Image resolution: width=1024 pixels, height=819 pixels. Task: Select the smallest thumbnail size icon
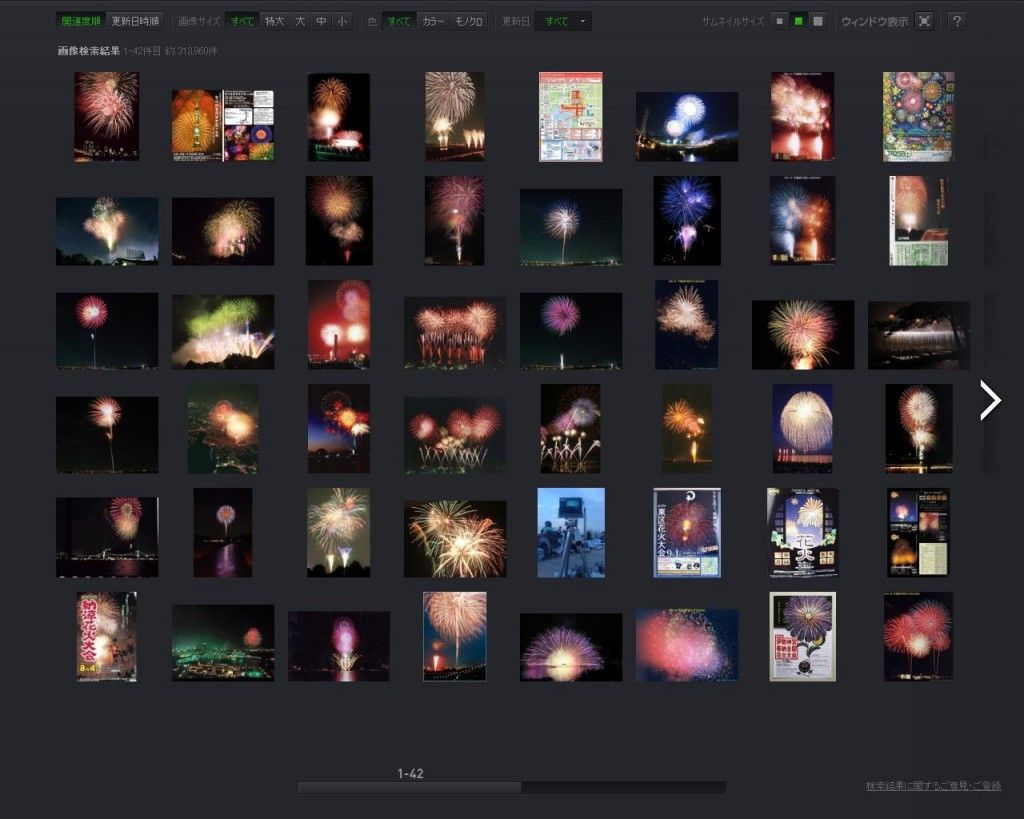[x=779, y=22]
